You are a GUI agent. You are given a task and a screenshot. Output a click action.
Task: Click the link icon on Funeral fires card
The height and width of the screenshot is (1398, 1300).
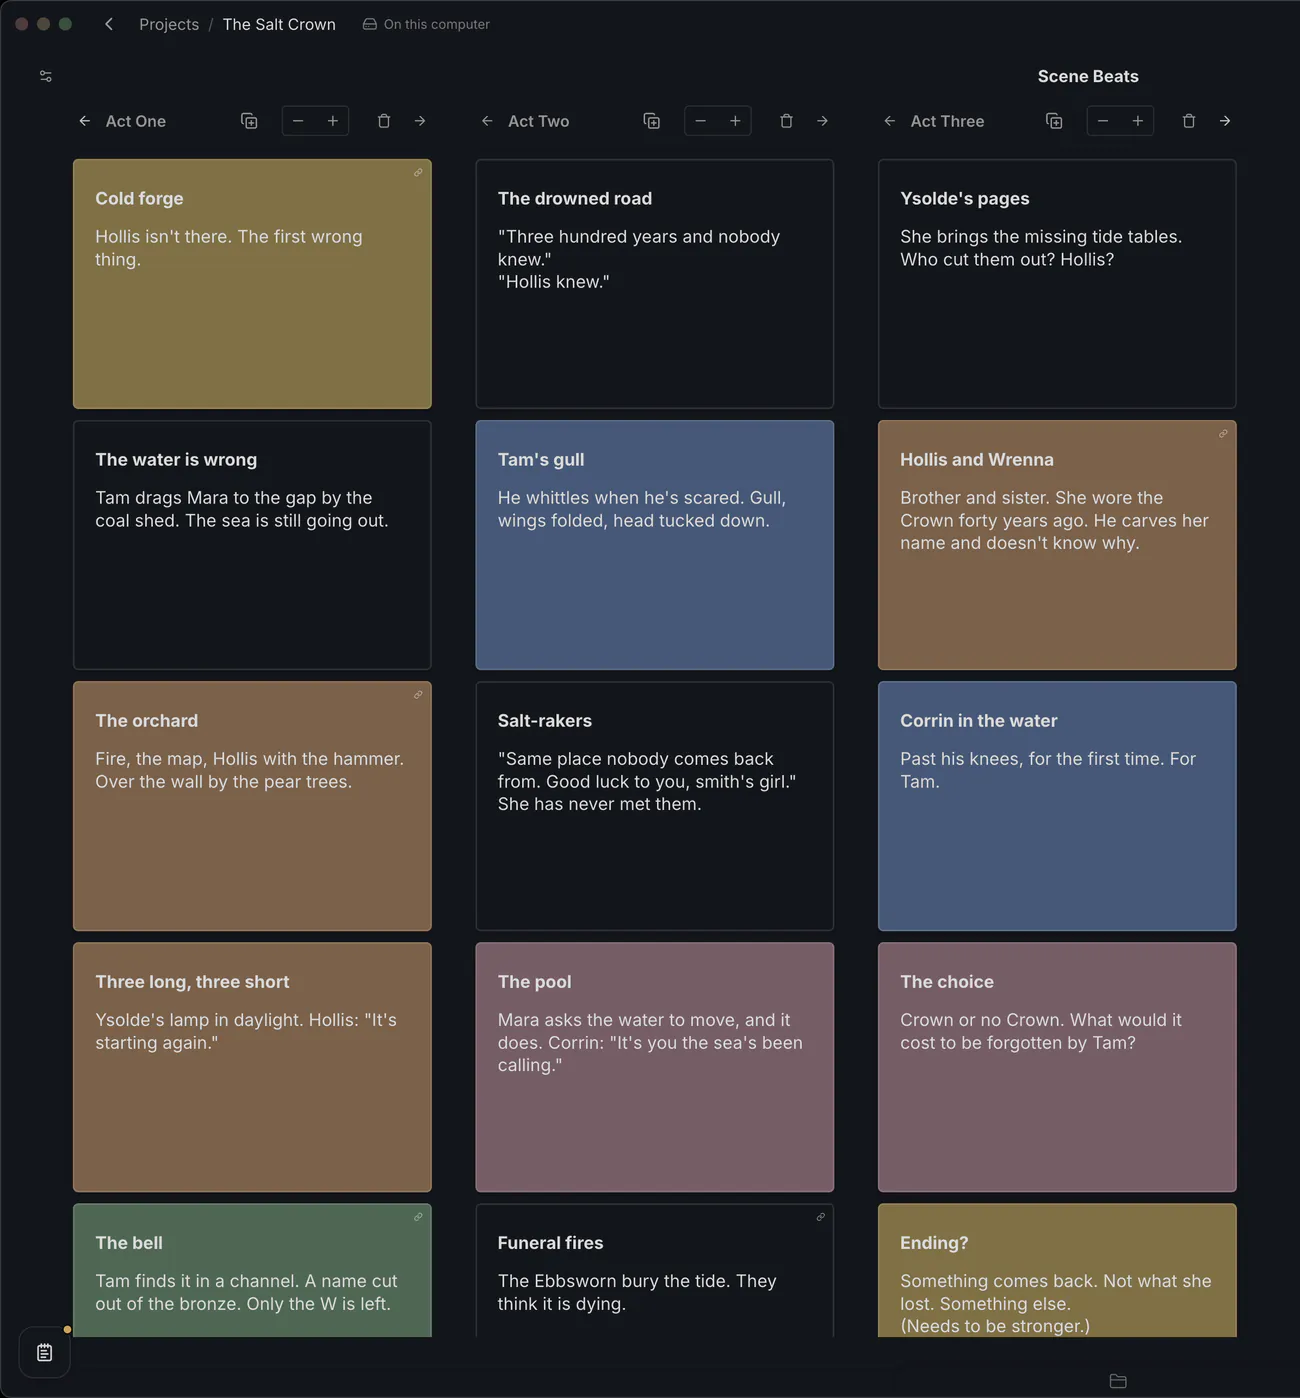[x=820, y=1217]
